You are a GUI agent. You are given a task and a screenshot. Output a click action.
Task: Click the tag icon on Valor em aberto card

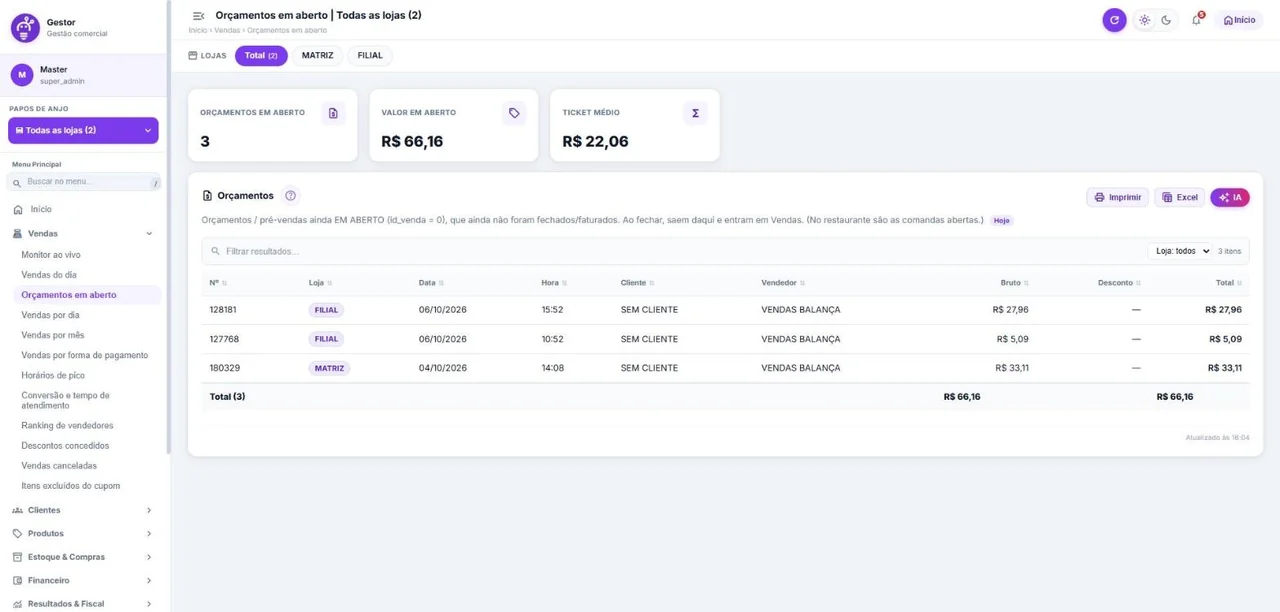(514, 113)
